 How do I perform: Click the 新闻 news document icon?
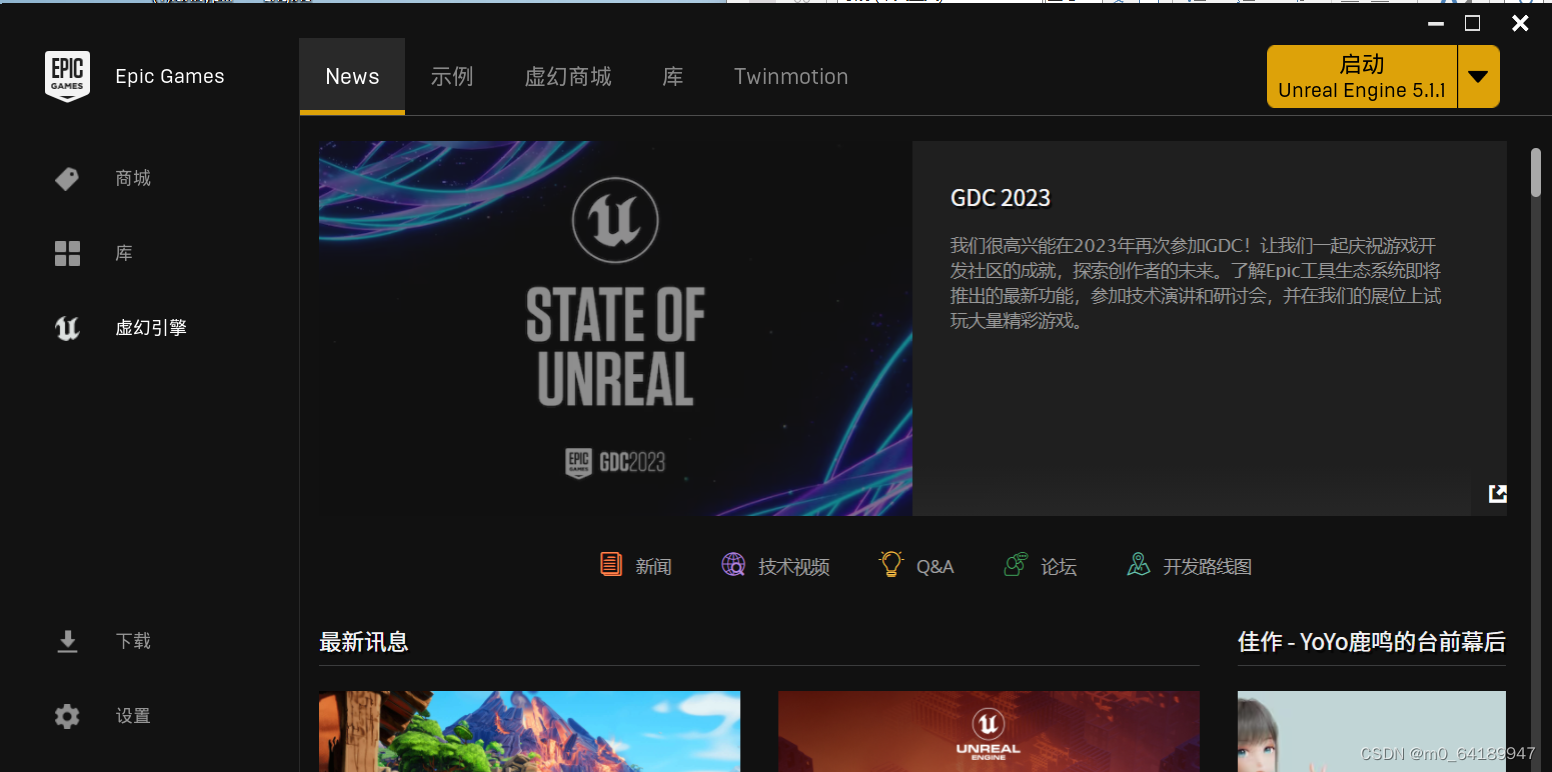coord(611,565)
